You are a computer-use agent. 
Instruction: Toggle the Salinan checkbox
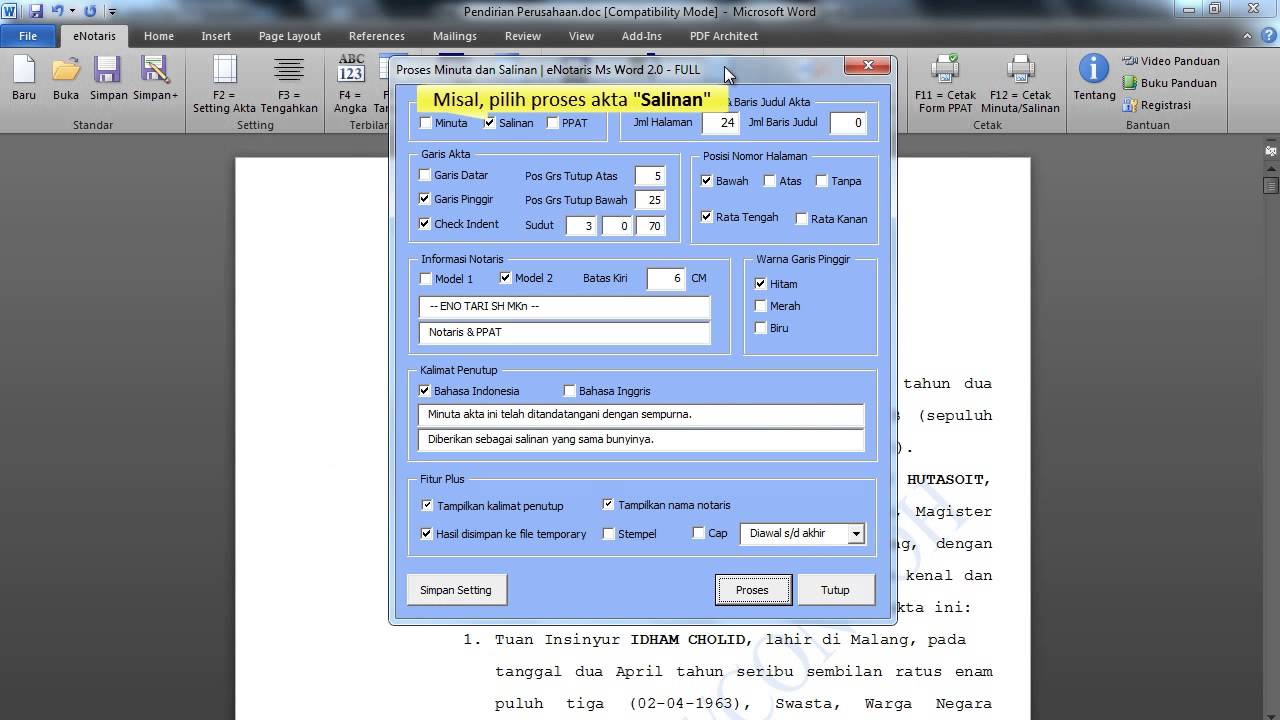pyautogui.click(x=490, y=123)
